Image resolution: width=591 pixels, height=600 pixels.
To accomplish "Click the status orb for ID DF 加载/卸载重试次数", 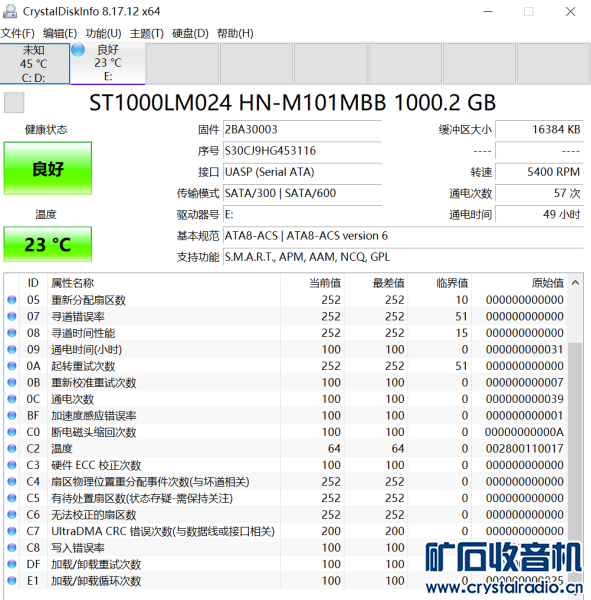I will tap(12, 564).
